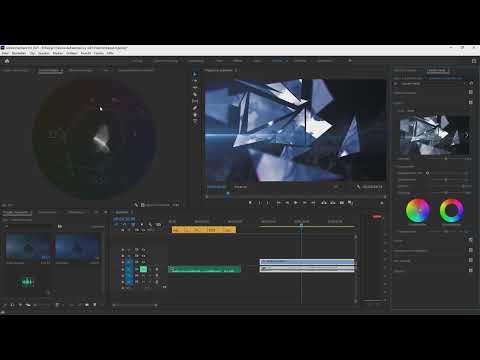Adjust the Saturation slider handle
Screen dimensions: 480x360
pos(446,193)
